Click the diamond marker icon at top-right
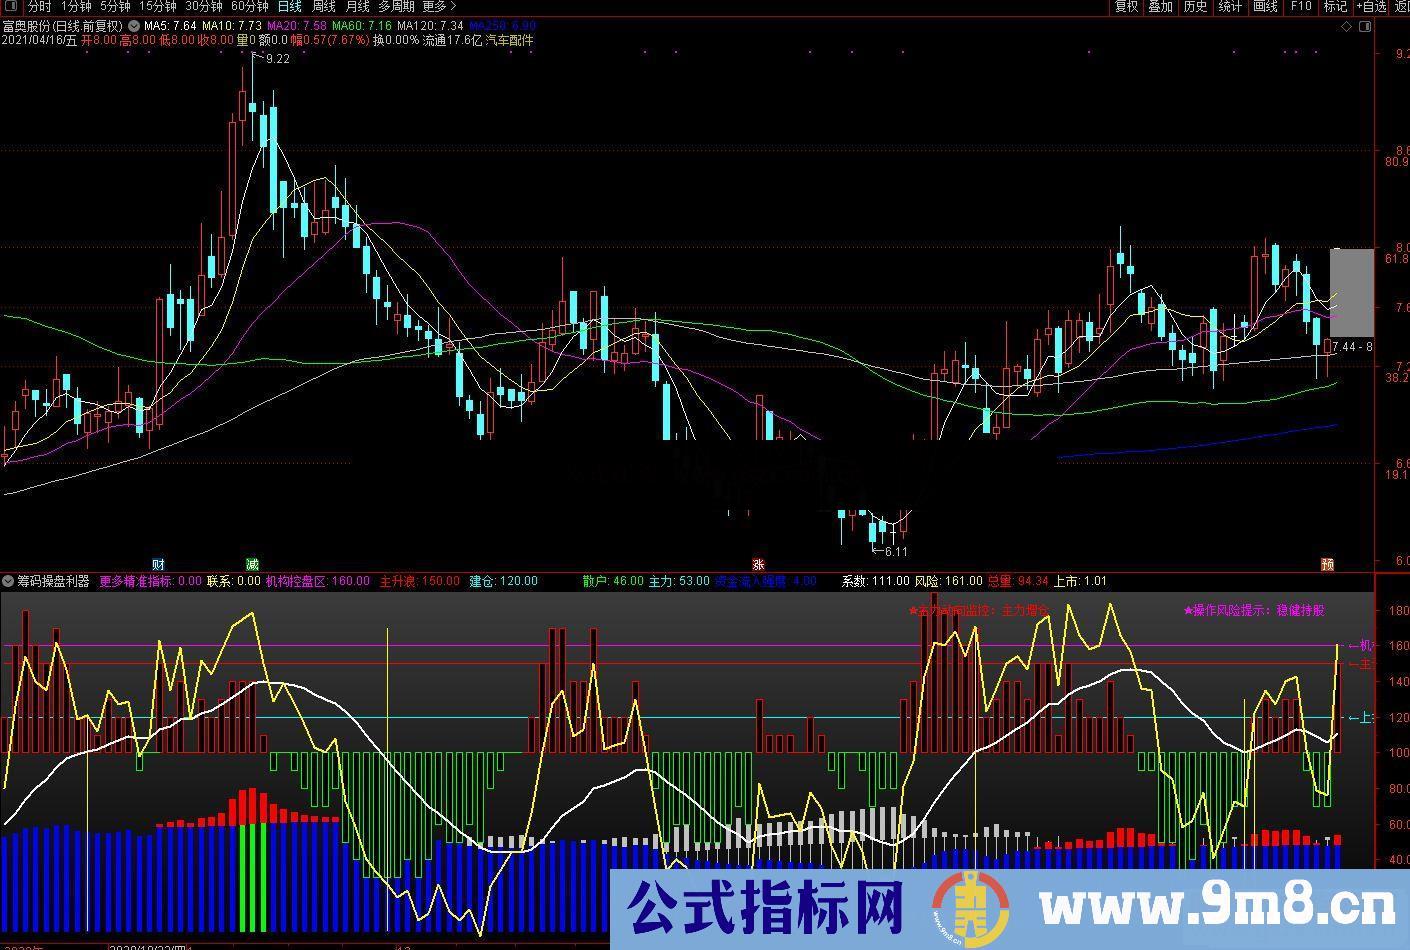1410x950 pixels. point(1346,26)
